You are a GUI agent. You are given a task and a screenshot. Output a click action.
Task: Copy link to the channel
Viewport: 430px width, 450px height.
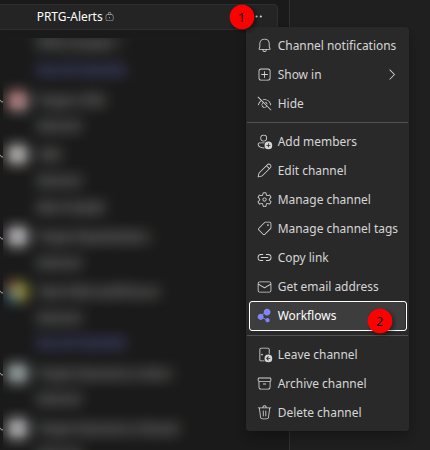coord(327,258)
